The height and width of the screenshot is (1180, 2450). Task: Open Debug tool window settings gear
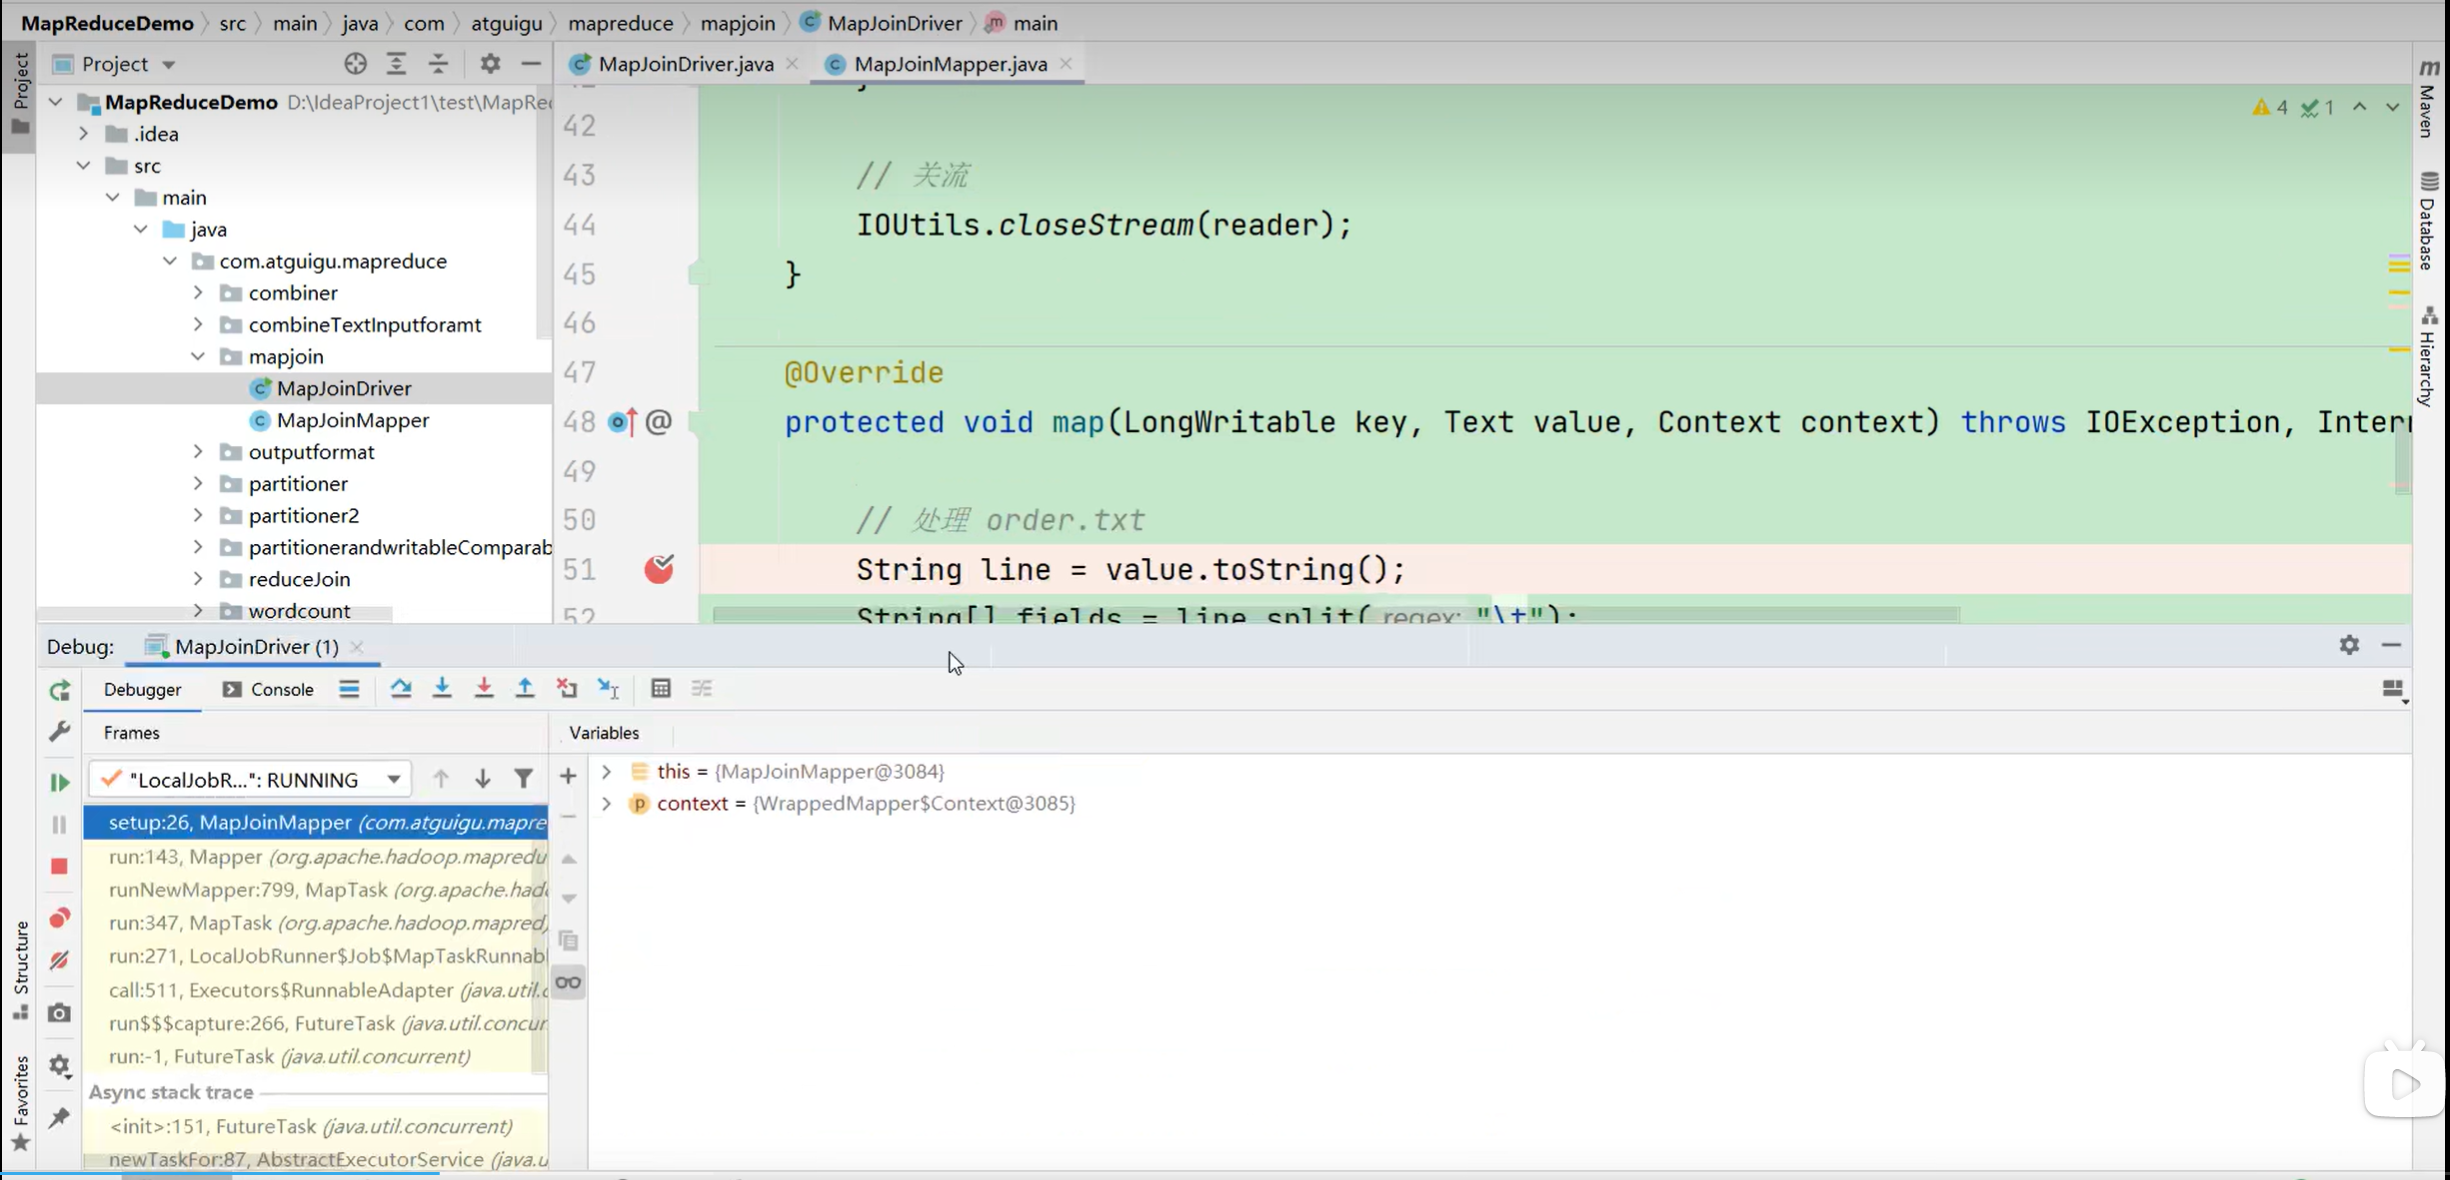coord(2349,645)
